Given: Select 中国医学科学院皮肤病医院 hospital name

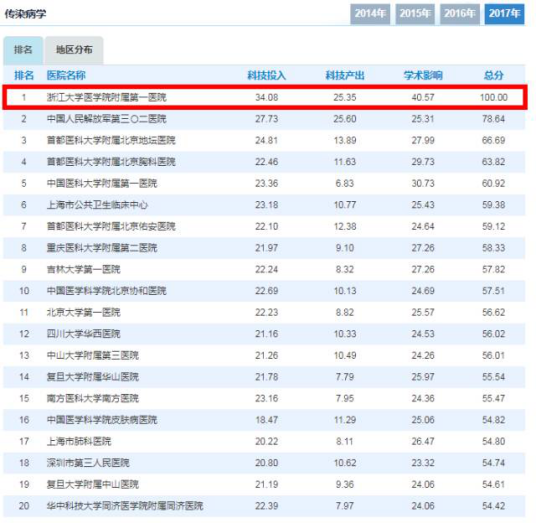Looking at the screenshot, I should tap(102, 420).
